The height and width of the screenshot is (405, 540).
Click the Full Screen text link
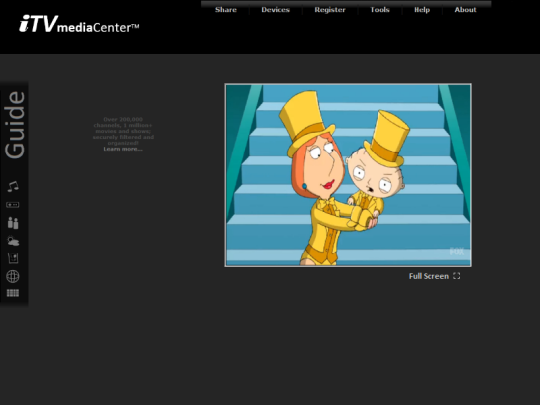click(x=429, y=276)
